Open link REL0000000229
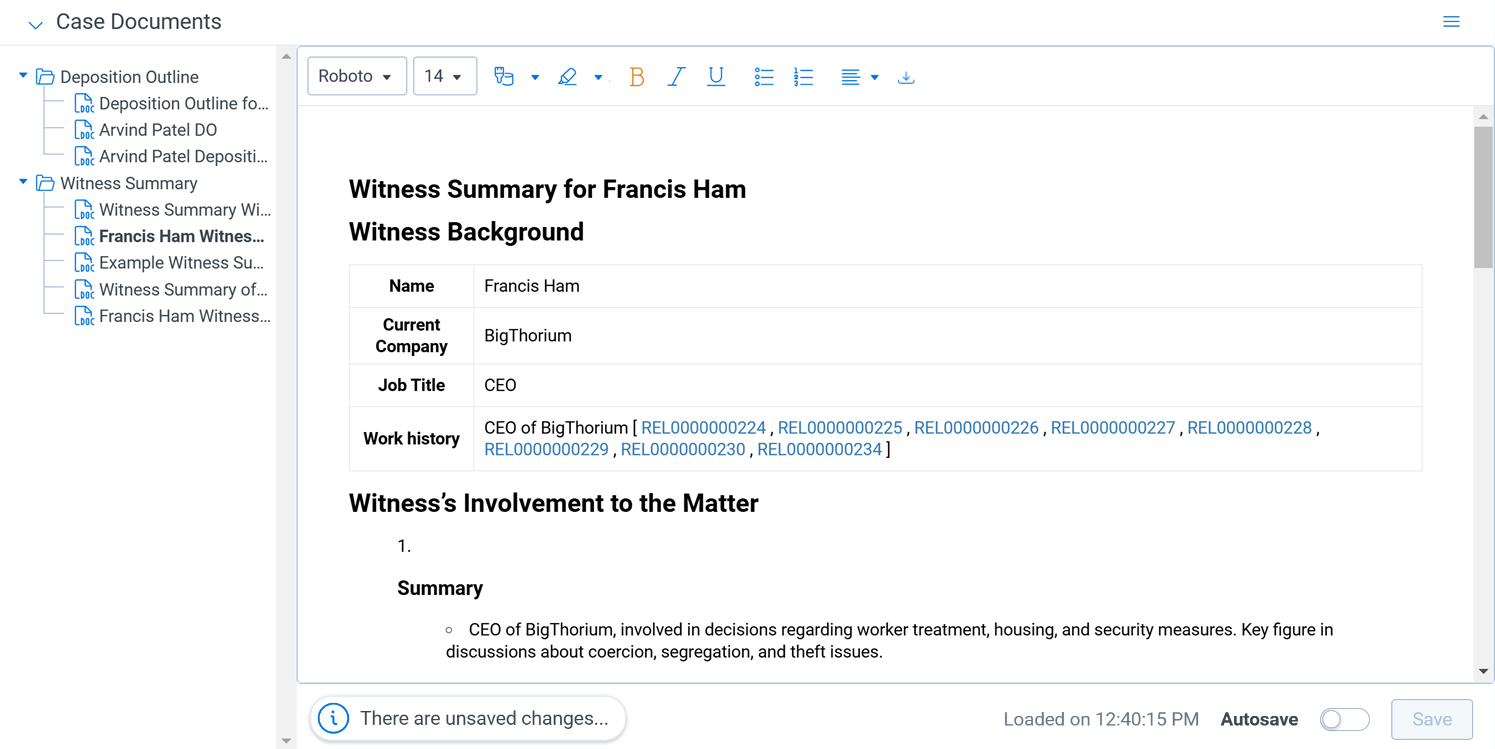Screen dimensions: 1495x749 point(546,450)
